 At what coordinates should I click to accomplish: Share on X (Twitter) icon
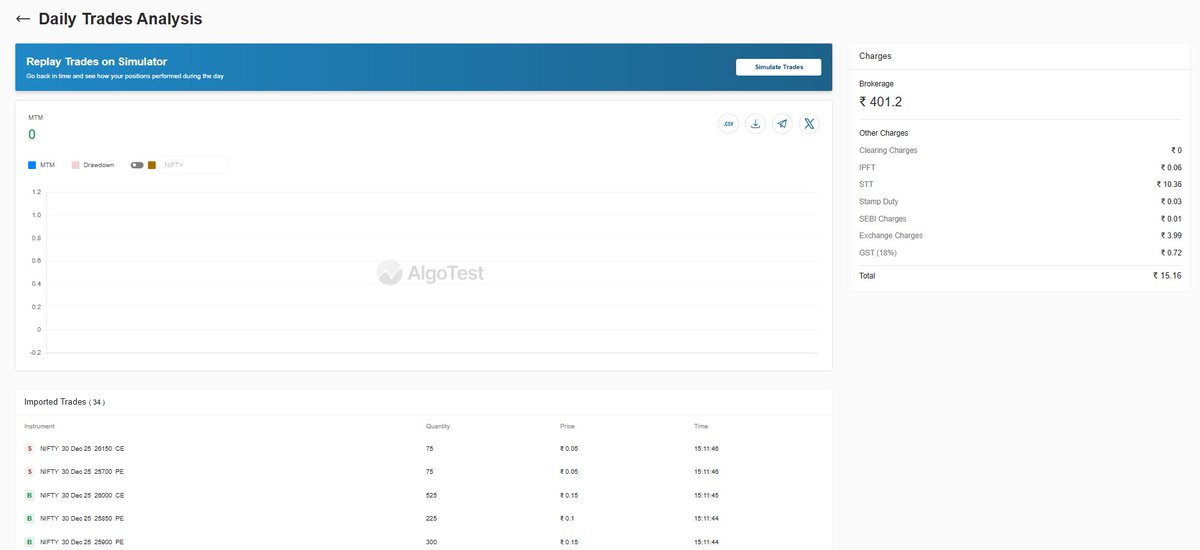point(809,124)
